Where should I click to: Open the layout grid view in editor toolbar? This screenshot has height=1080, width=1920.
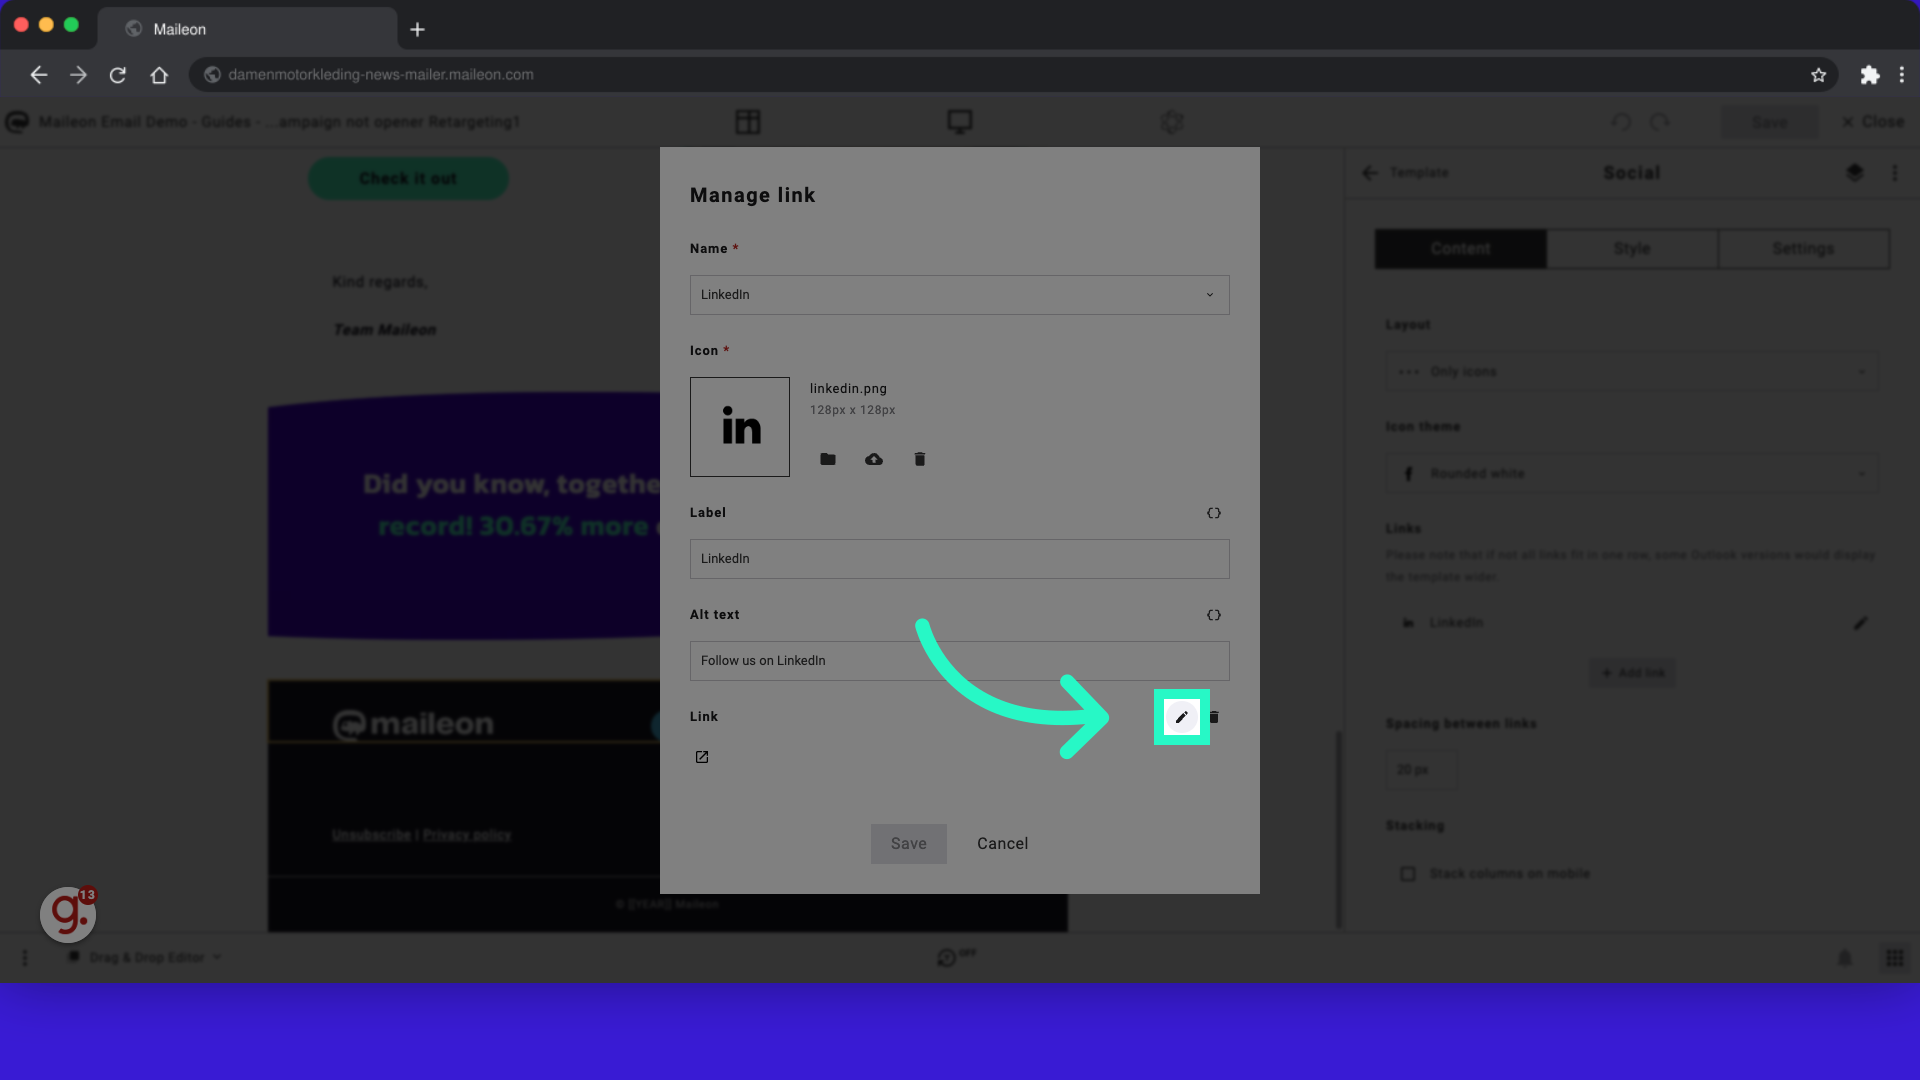point(748,122)
